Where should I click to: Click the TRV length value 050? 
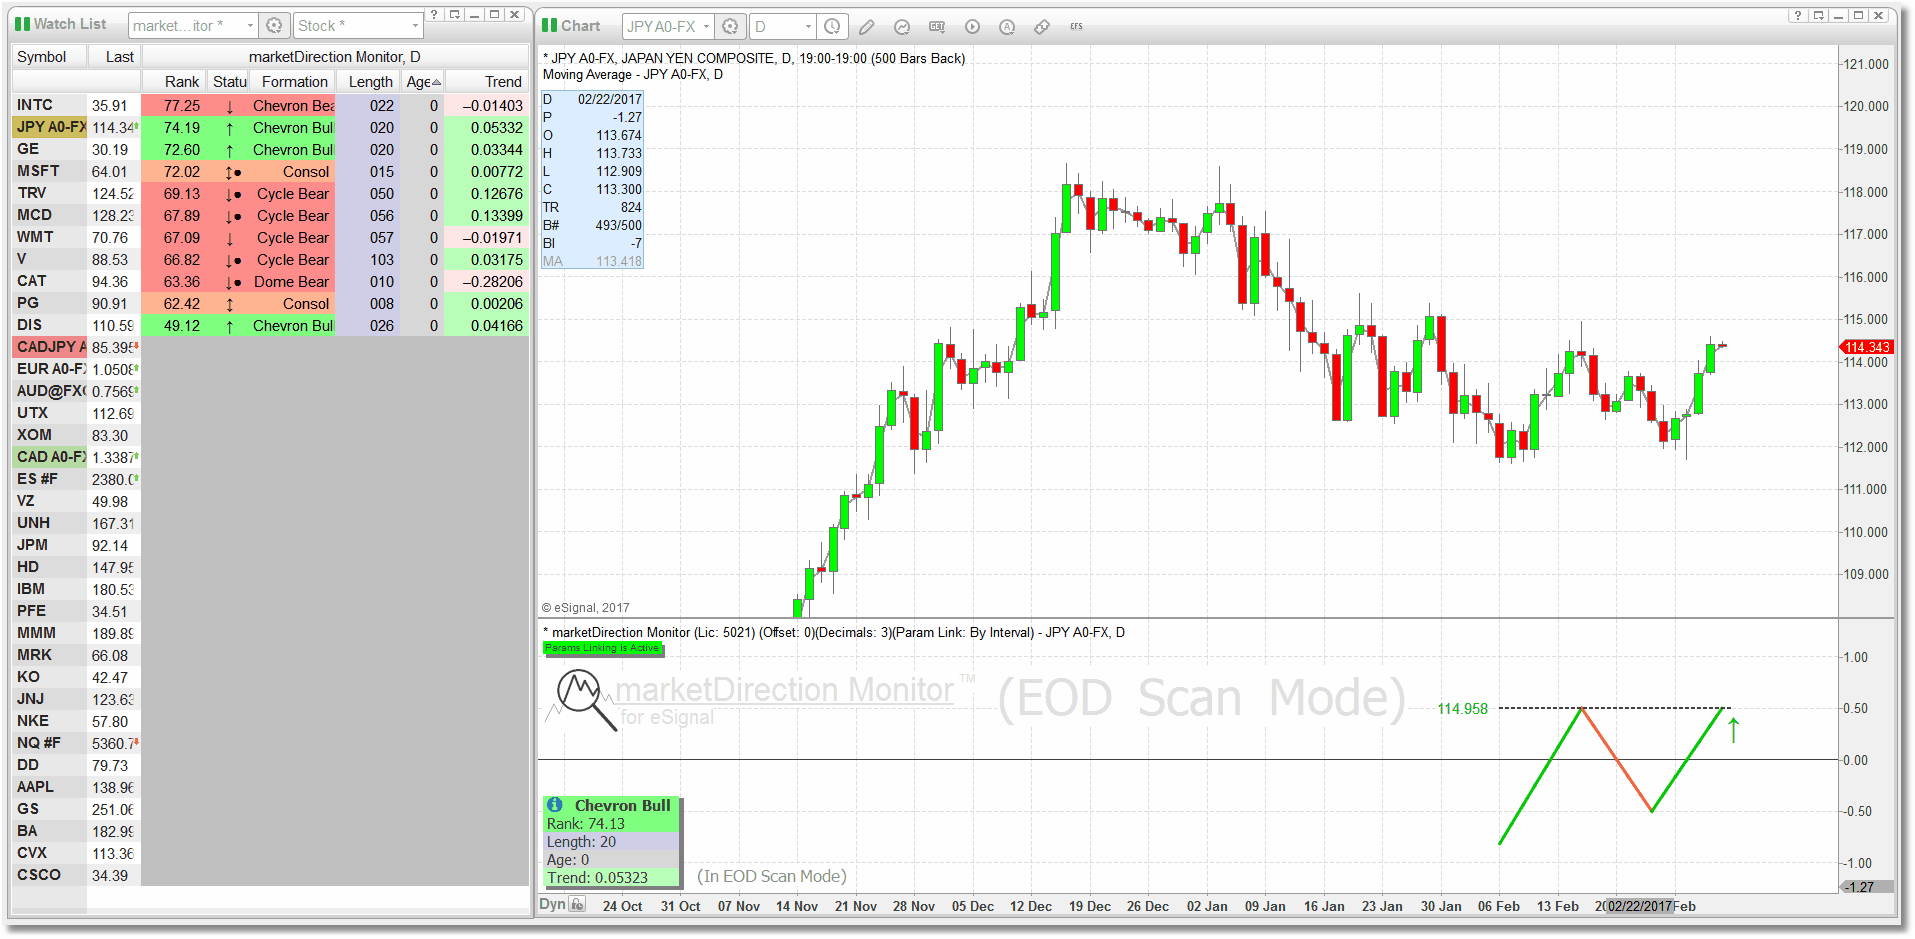[381, 194]
